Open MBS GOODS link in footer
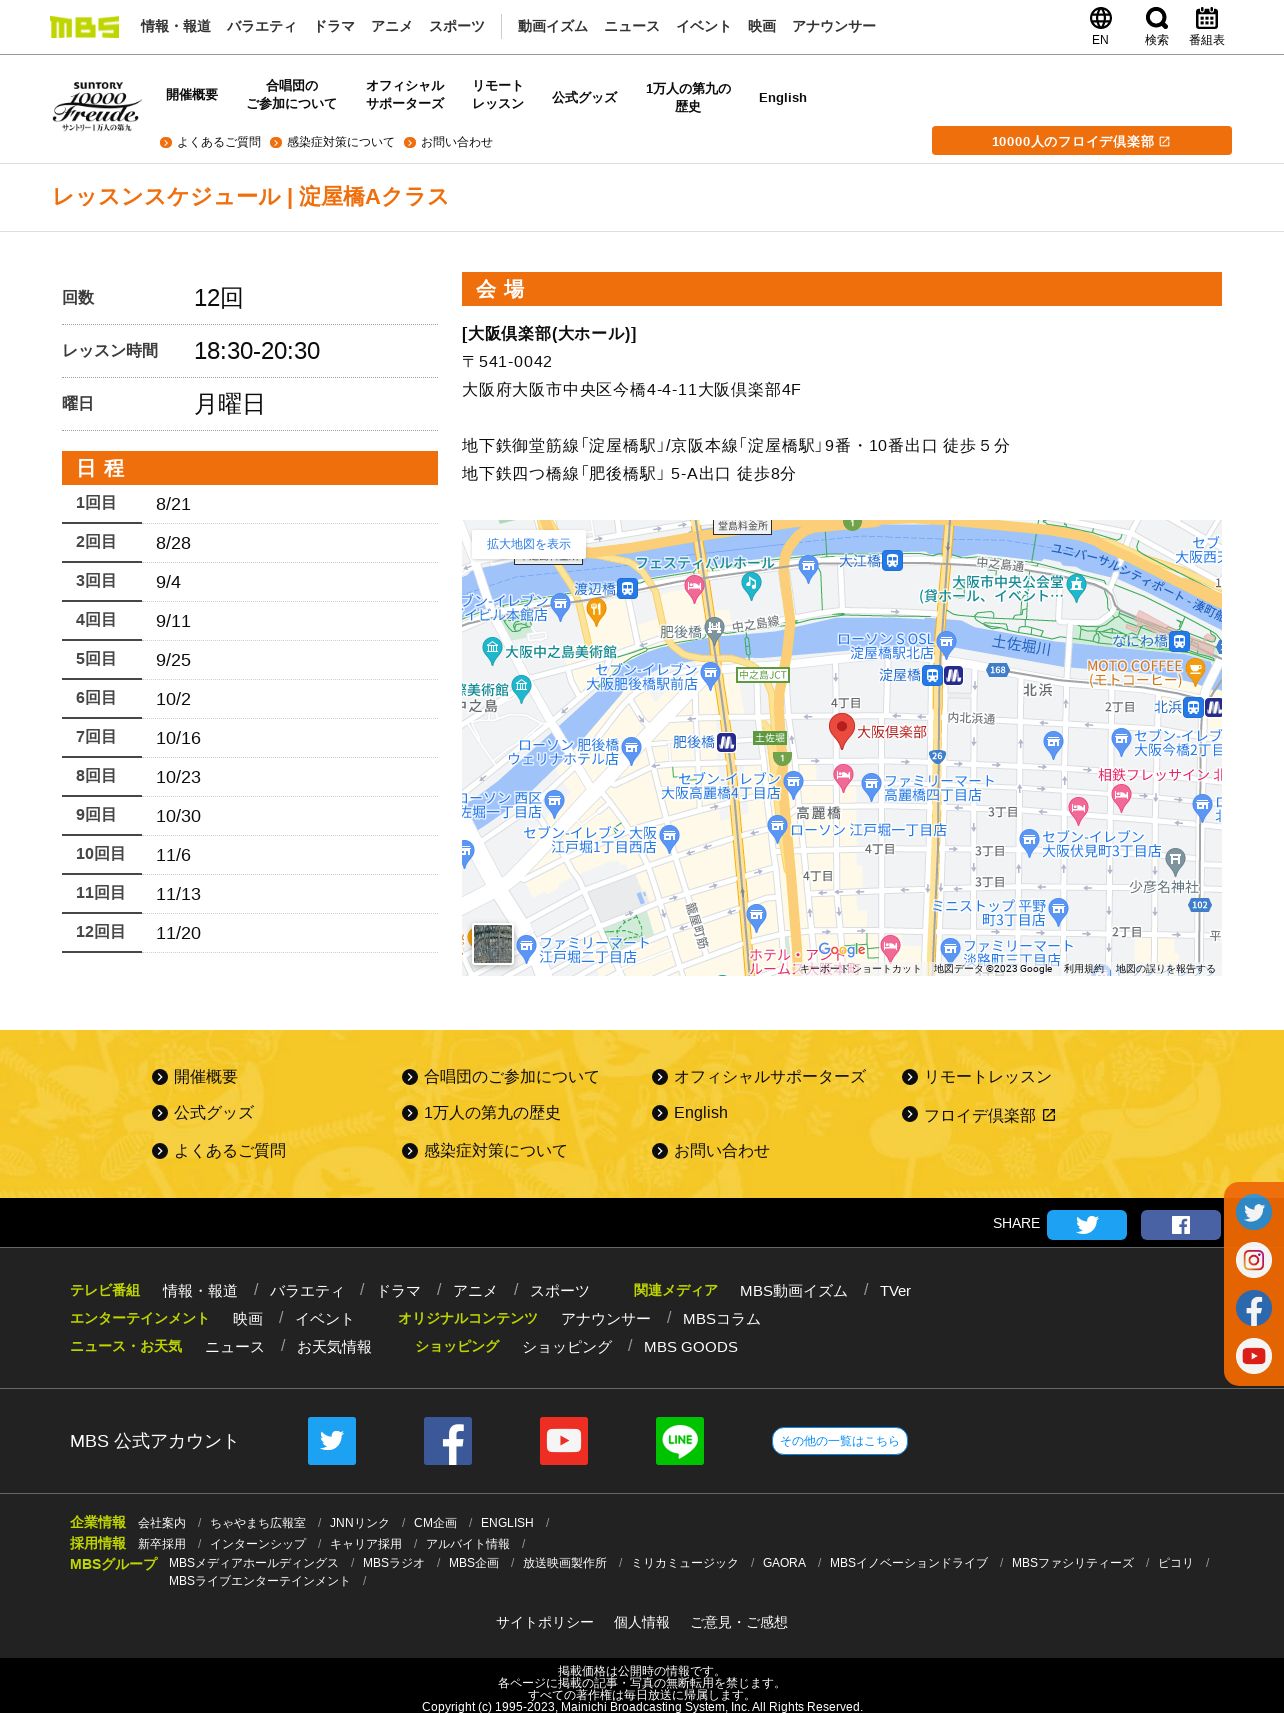The width and height of the screenshot is (1284, 1713). (691, 1347)
